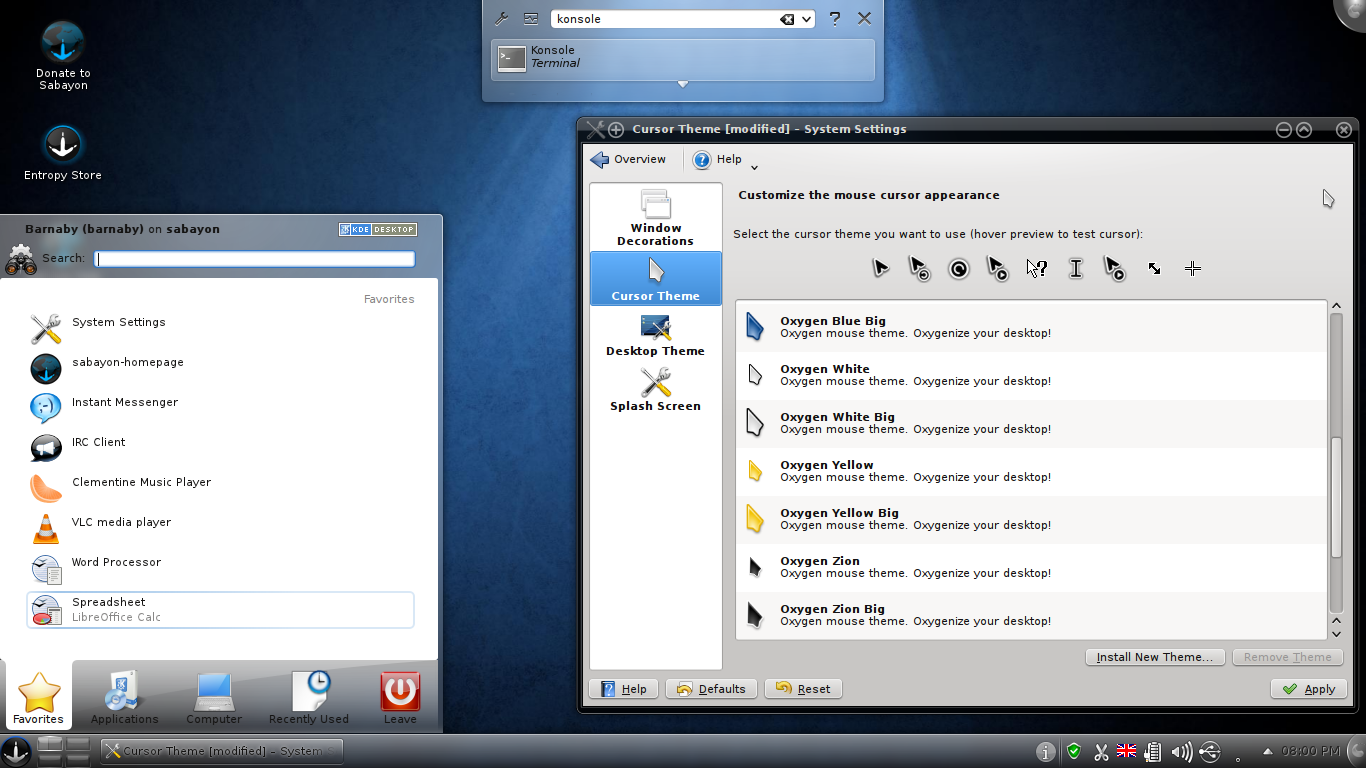Select the Oxygen Yellow cursor theme
This screenshot has width=1366, height=768.
click(x=1031, y=471)
